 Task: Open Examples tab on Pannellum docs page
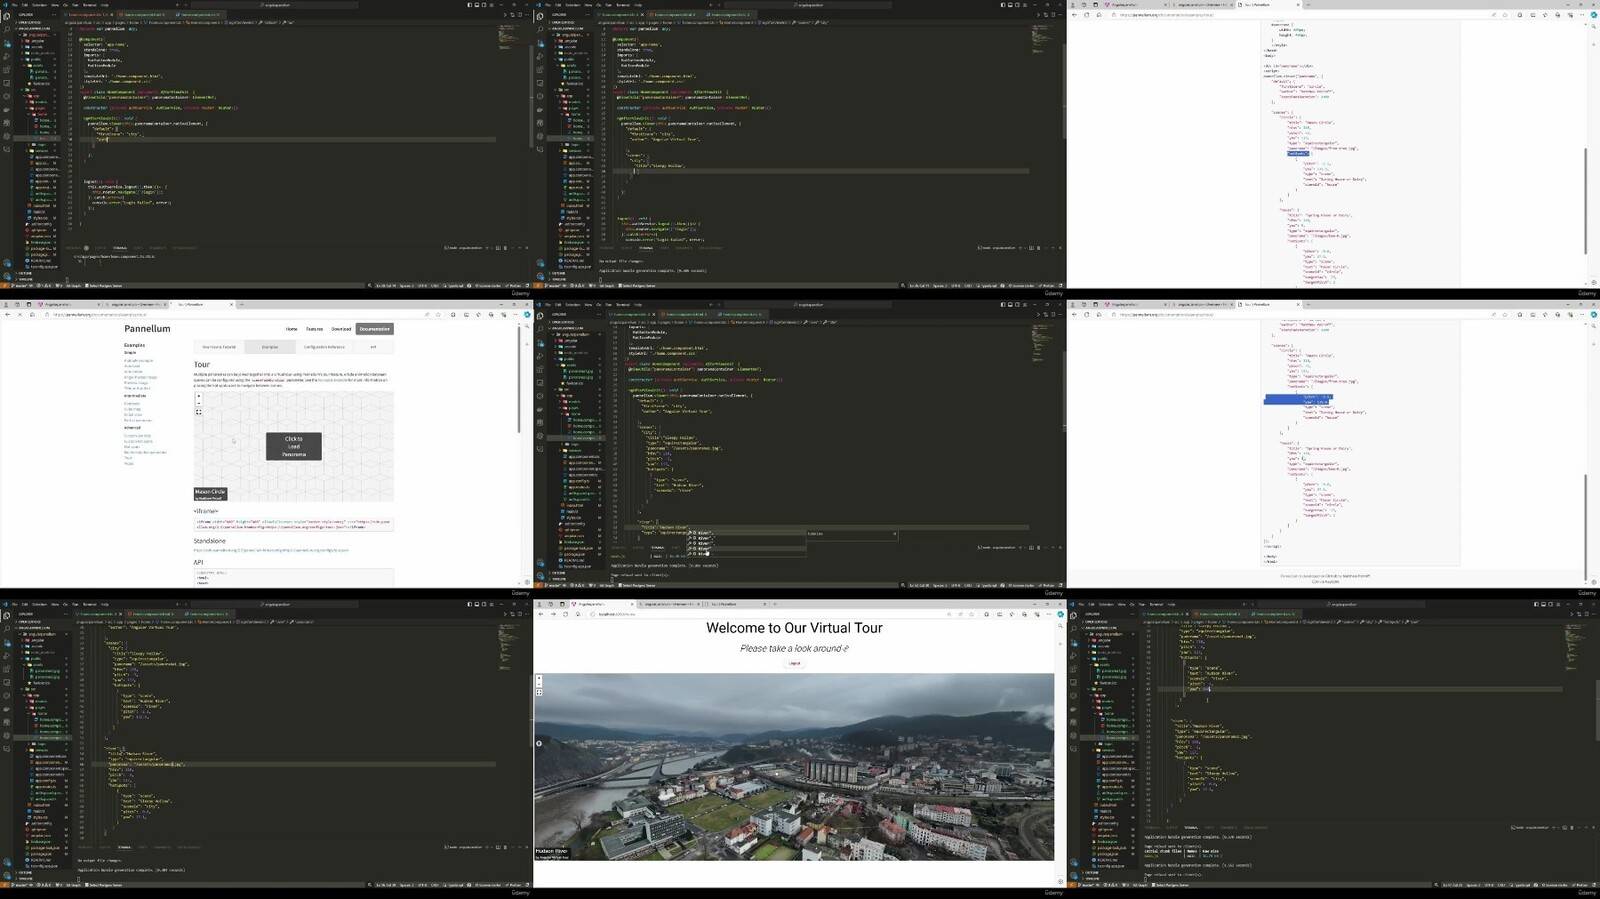coord(270,347)
